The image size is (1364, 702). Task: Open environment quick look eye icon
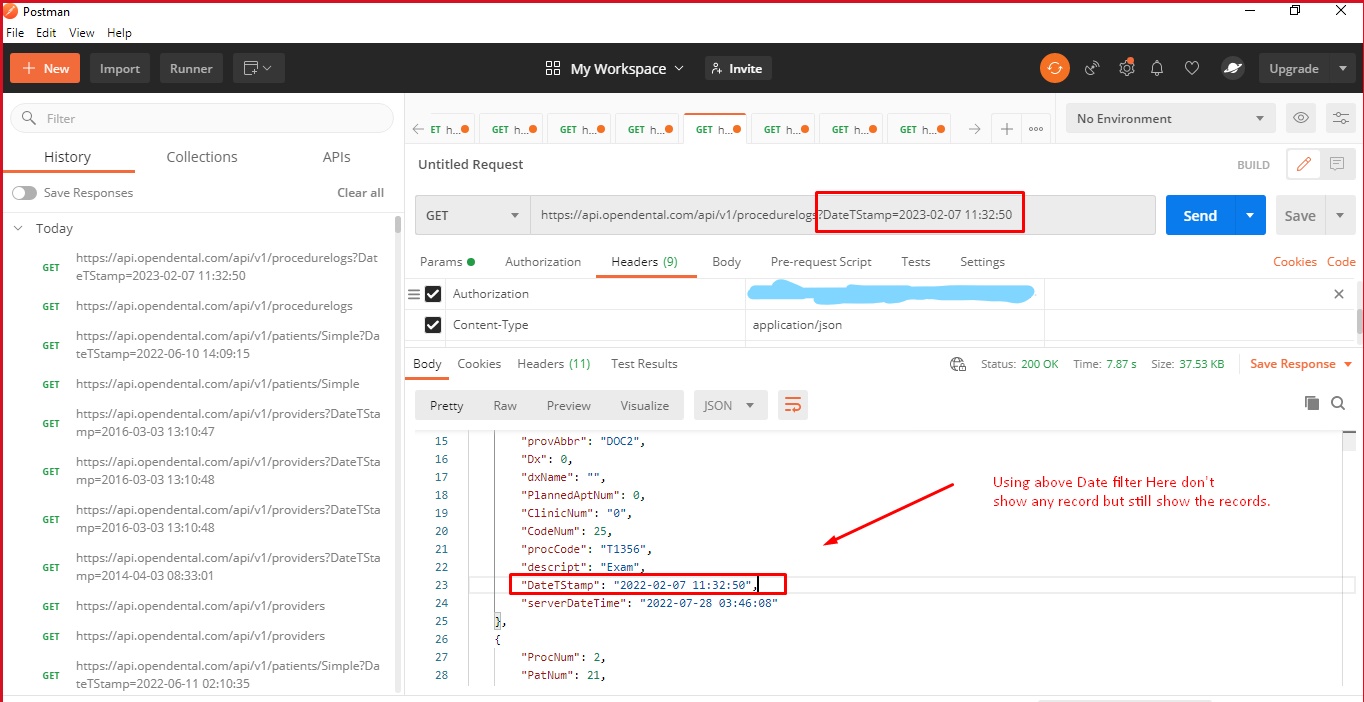pos(1301,118)
